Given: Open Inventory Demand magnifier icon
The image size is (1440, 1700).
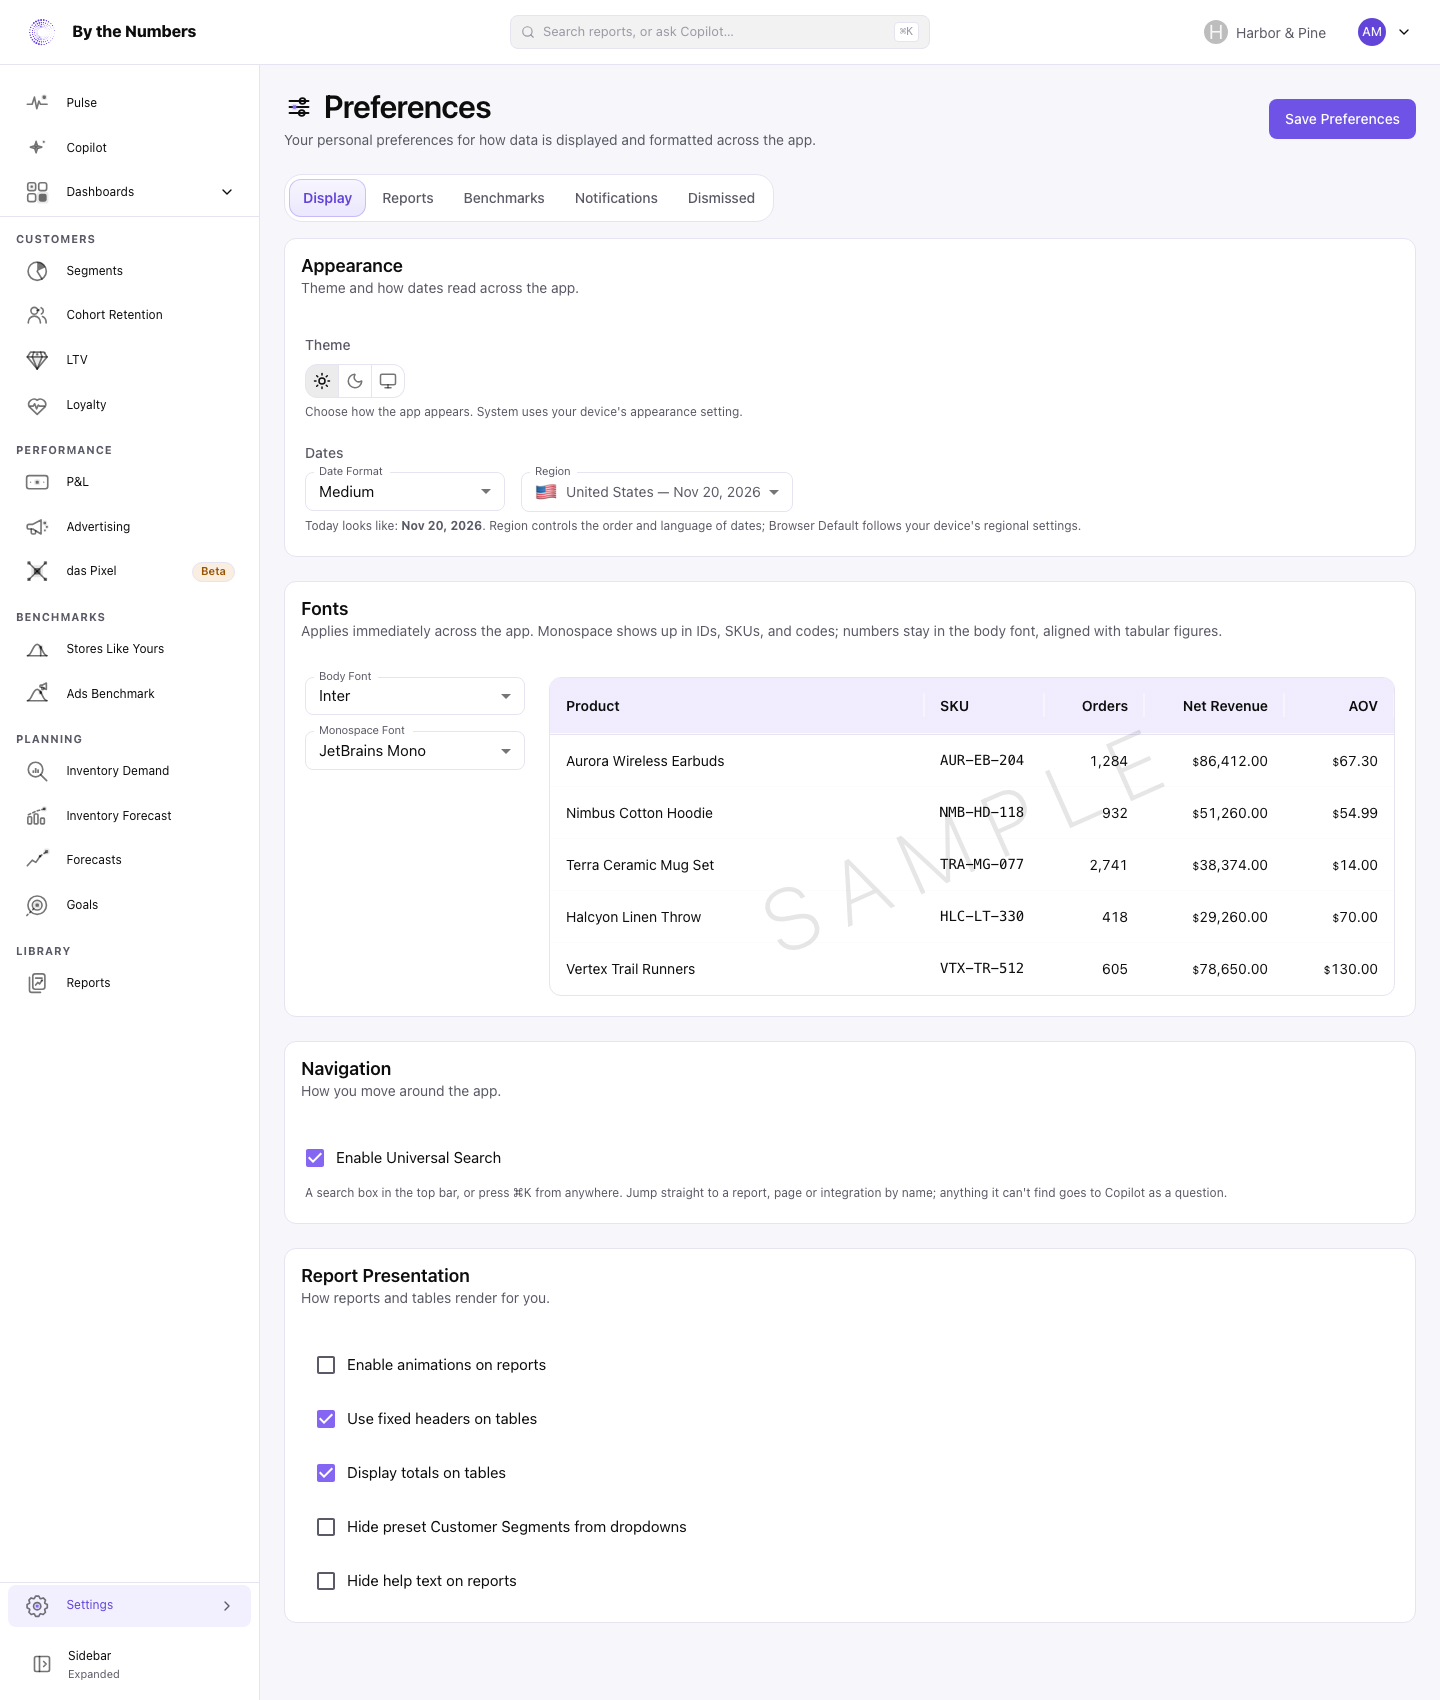Looking at the screenshot, I should coord(37,771).
